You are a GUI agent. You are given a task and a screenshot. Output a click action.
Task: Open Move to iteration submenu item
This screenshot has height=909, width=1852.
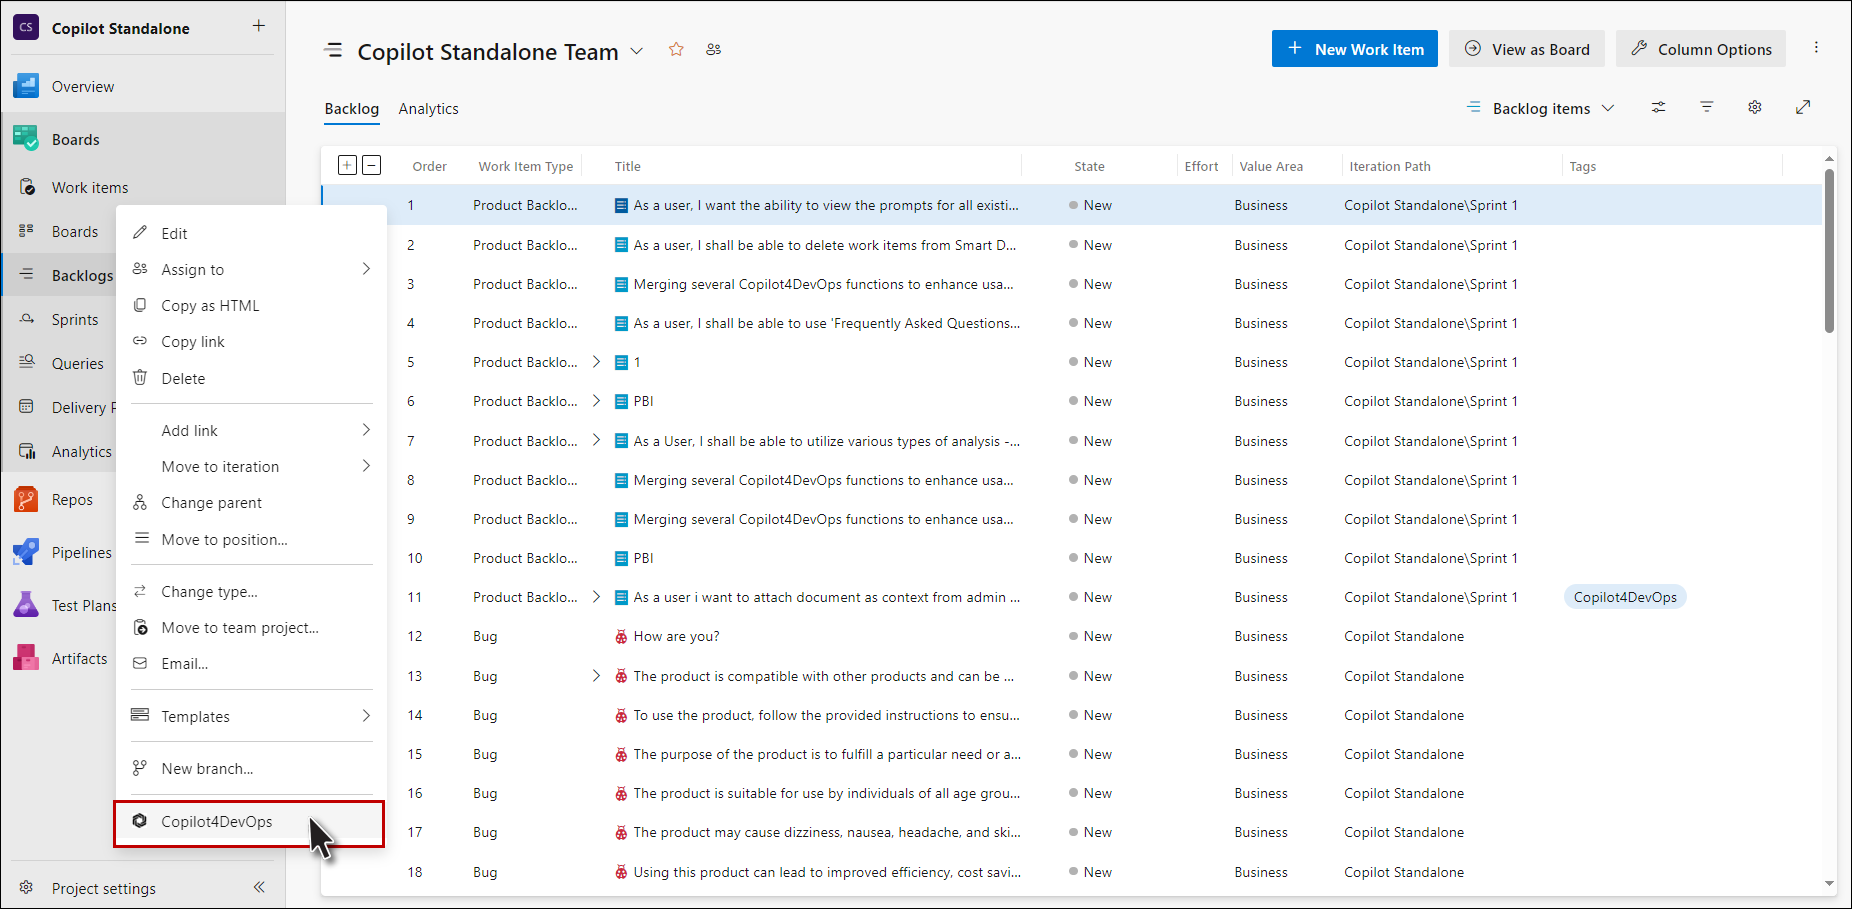tap(251, 466)
